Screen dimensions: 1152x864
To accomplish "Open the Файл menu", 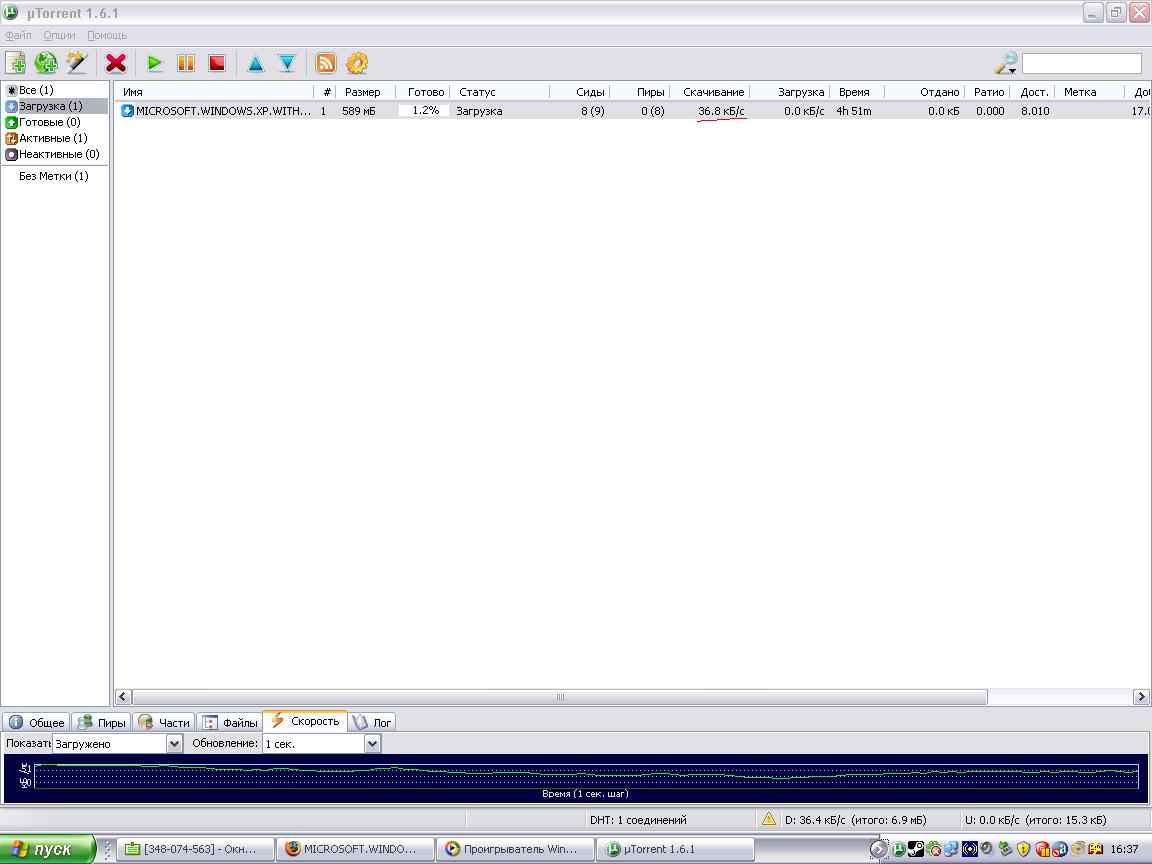I will [x=18, y=35].
